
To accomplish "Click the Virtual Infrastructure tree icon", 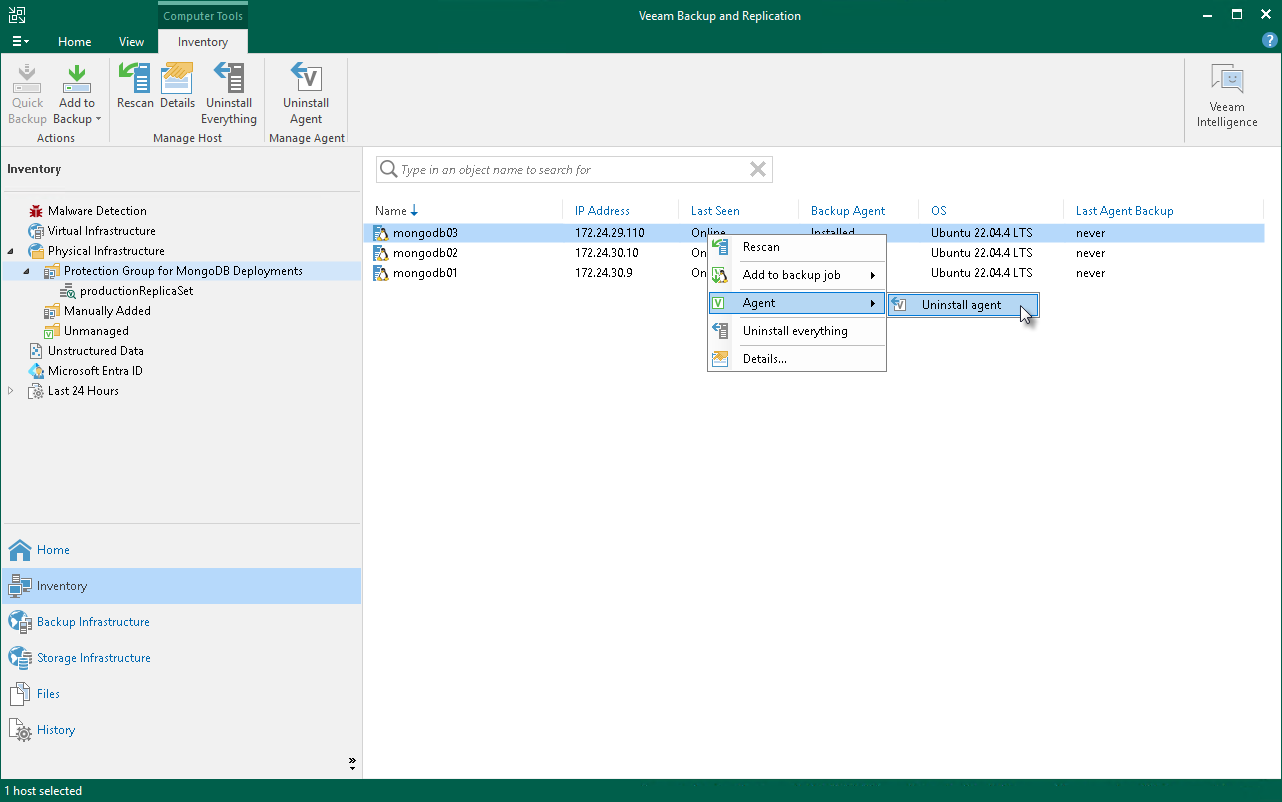I will 36,231.
